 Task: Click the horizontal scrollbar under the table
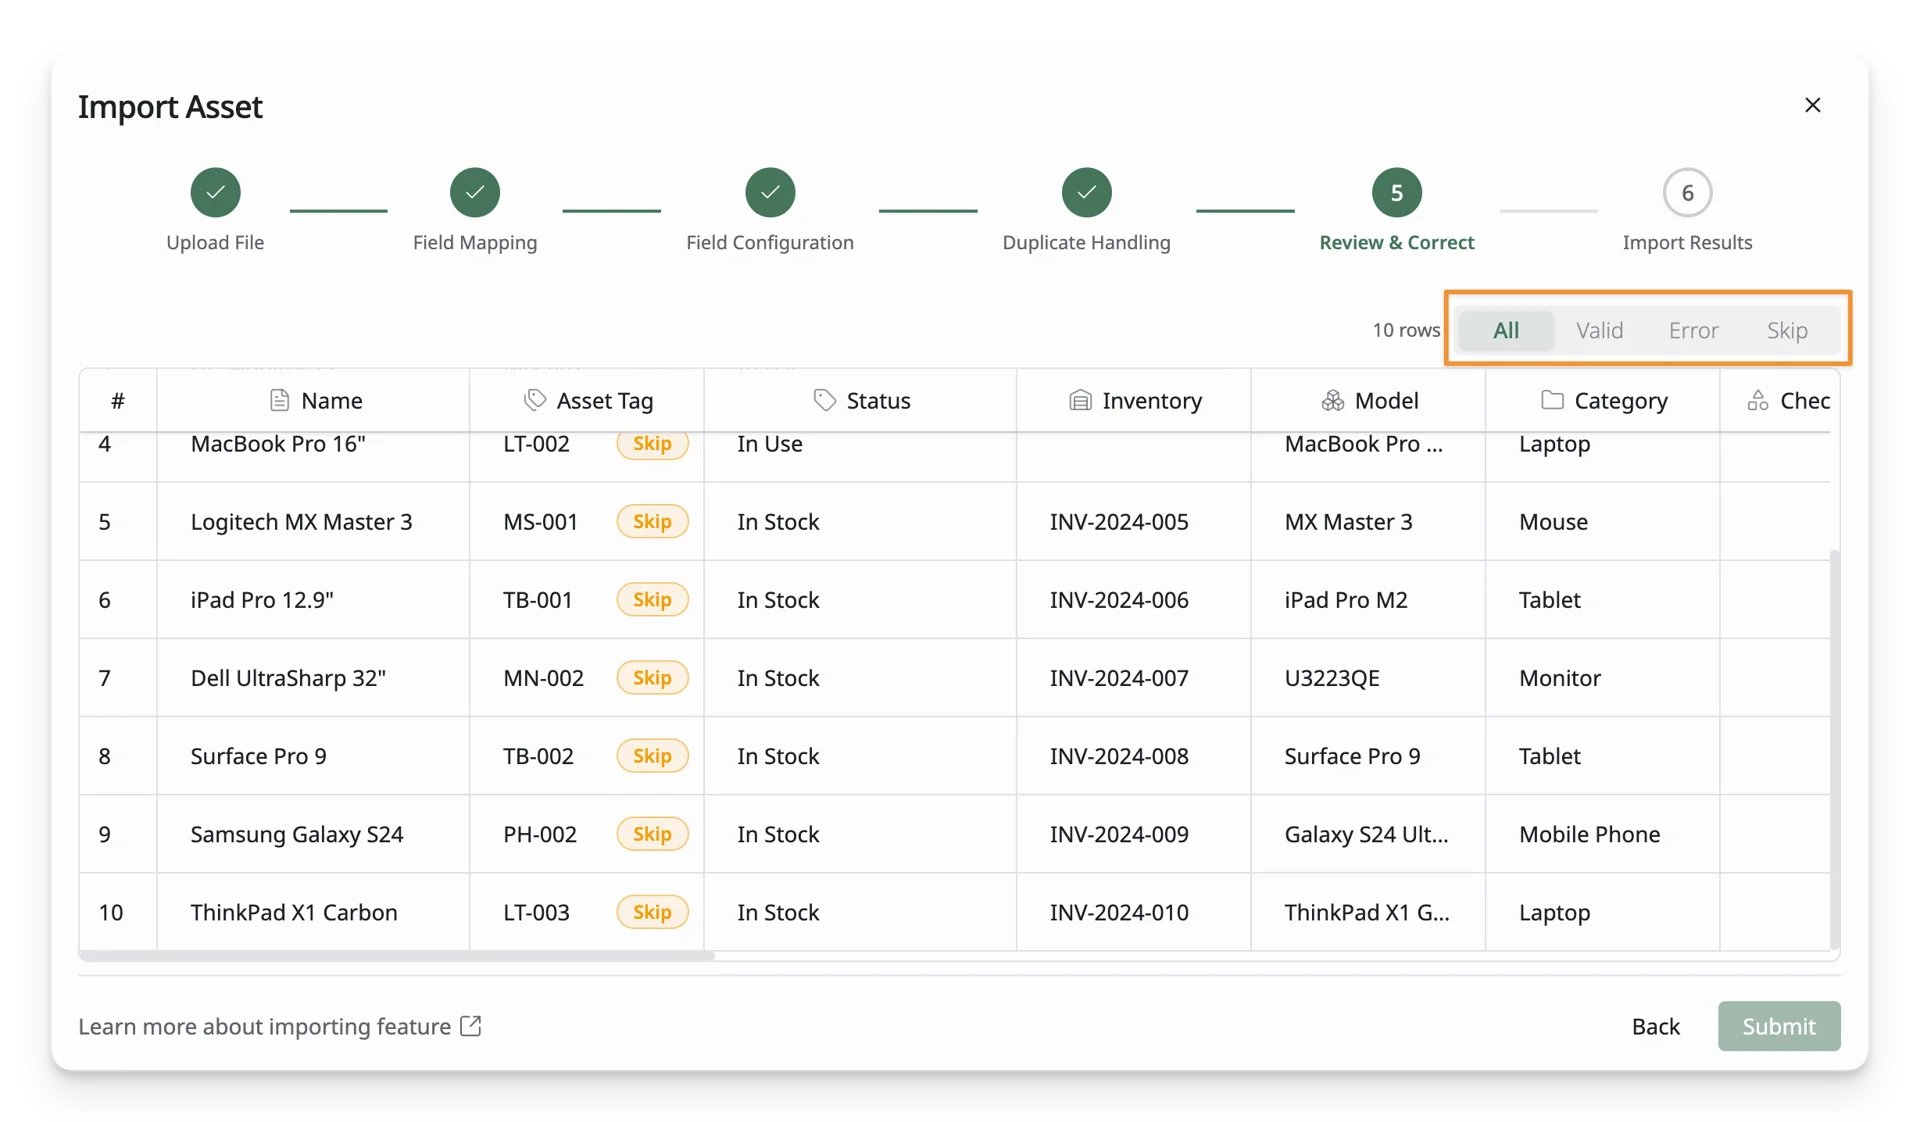pyautogui.click(x=397, y=956)
